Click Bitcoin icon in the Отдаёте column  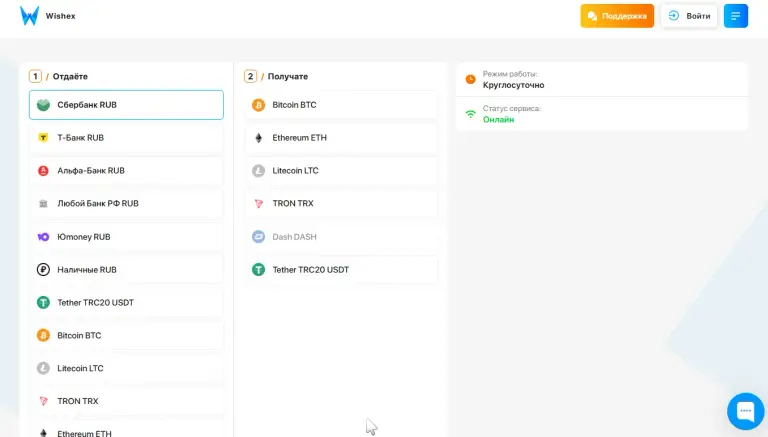(43, 335)
